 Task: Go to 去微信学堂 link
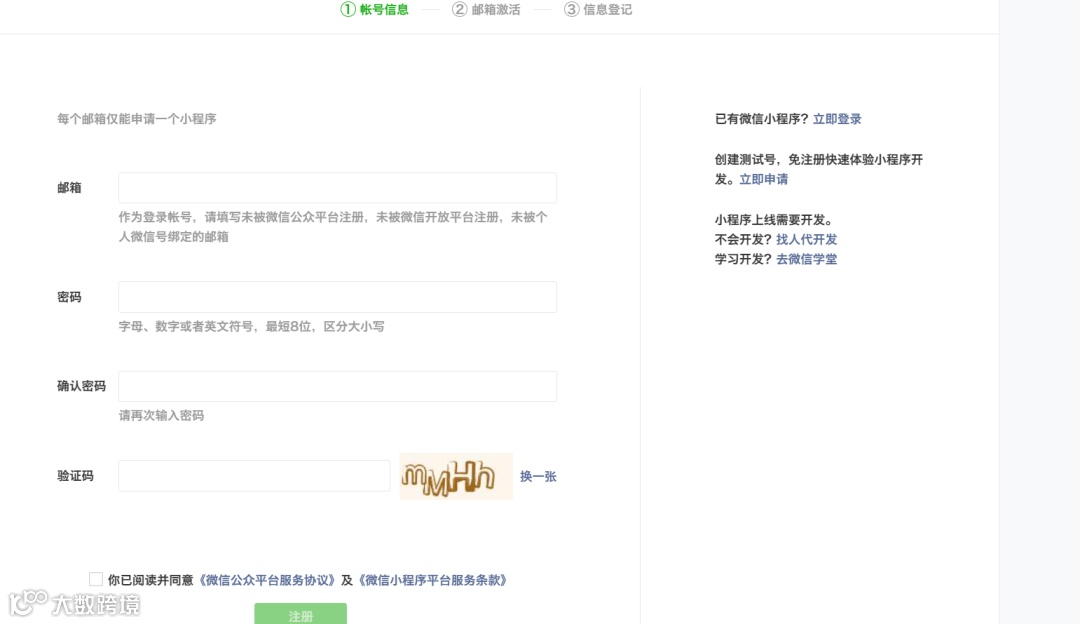tap(807, 259)
